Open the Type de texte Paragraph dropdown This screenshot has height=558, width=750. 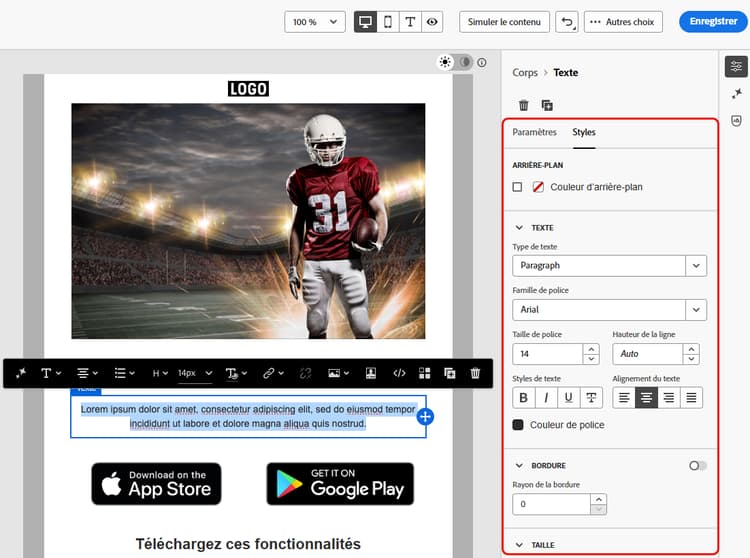[609, 266]
